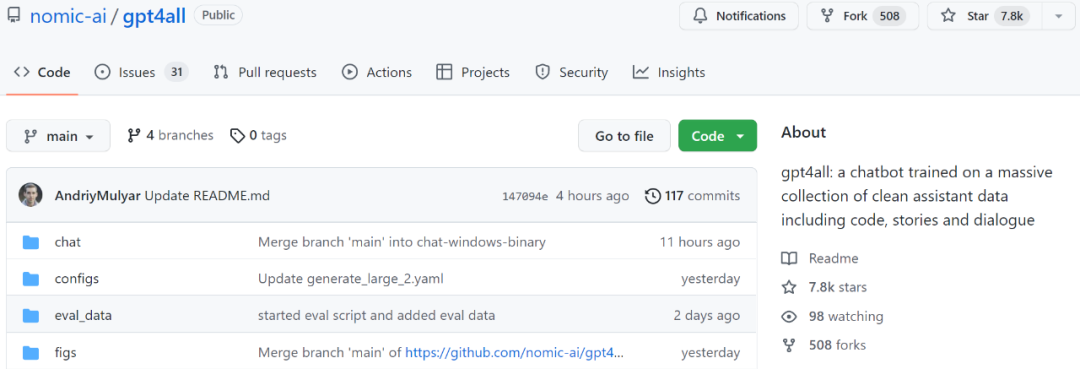Expand the Star options dropdown arrow

pos(1059,16)
